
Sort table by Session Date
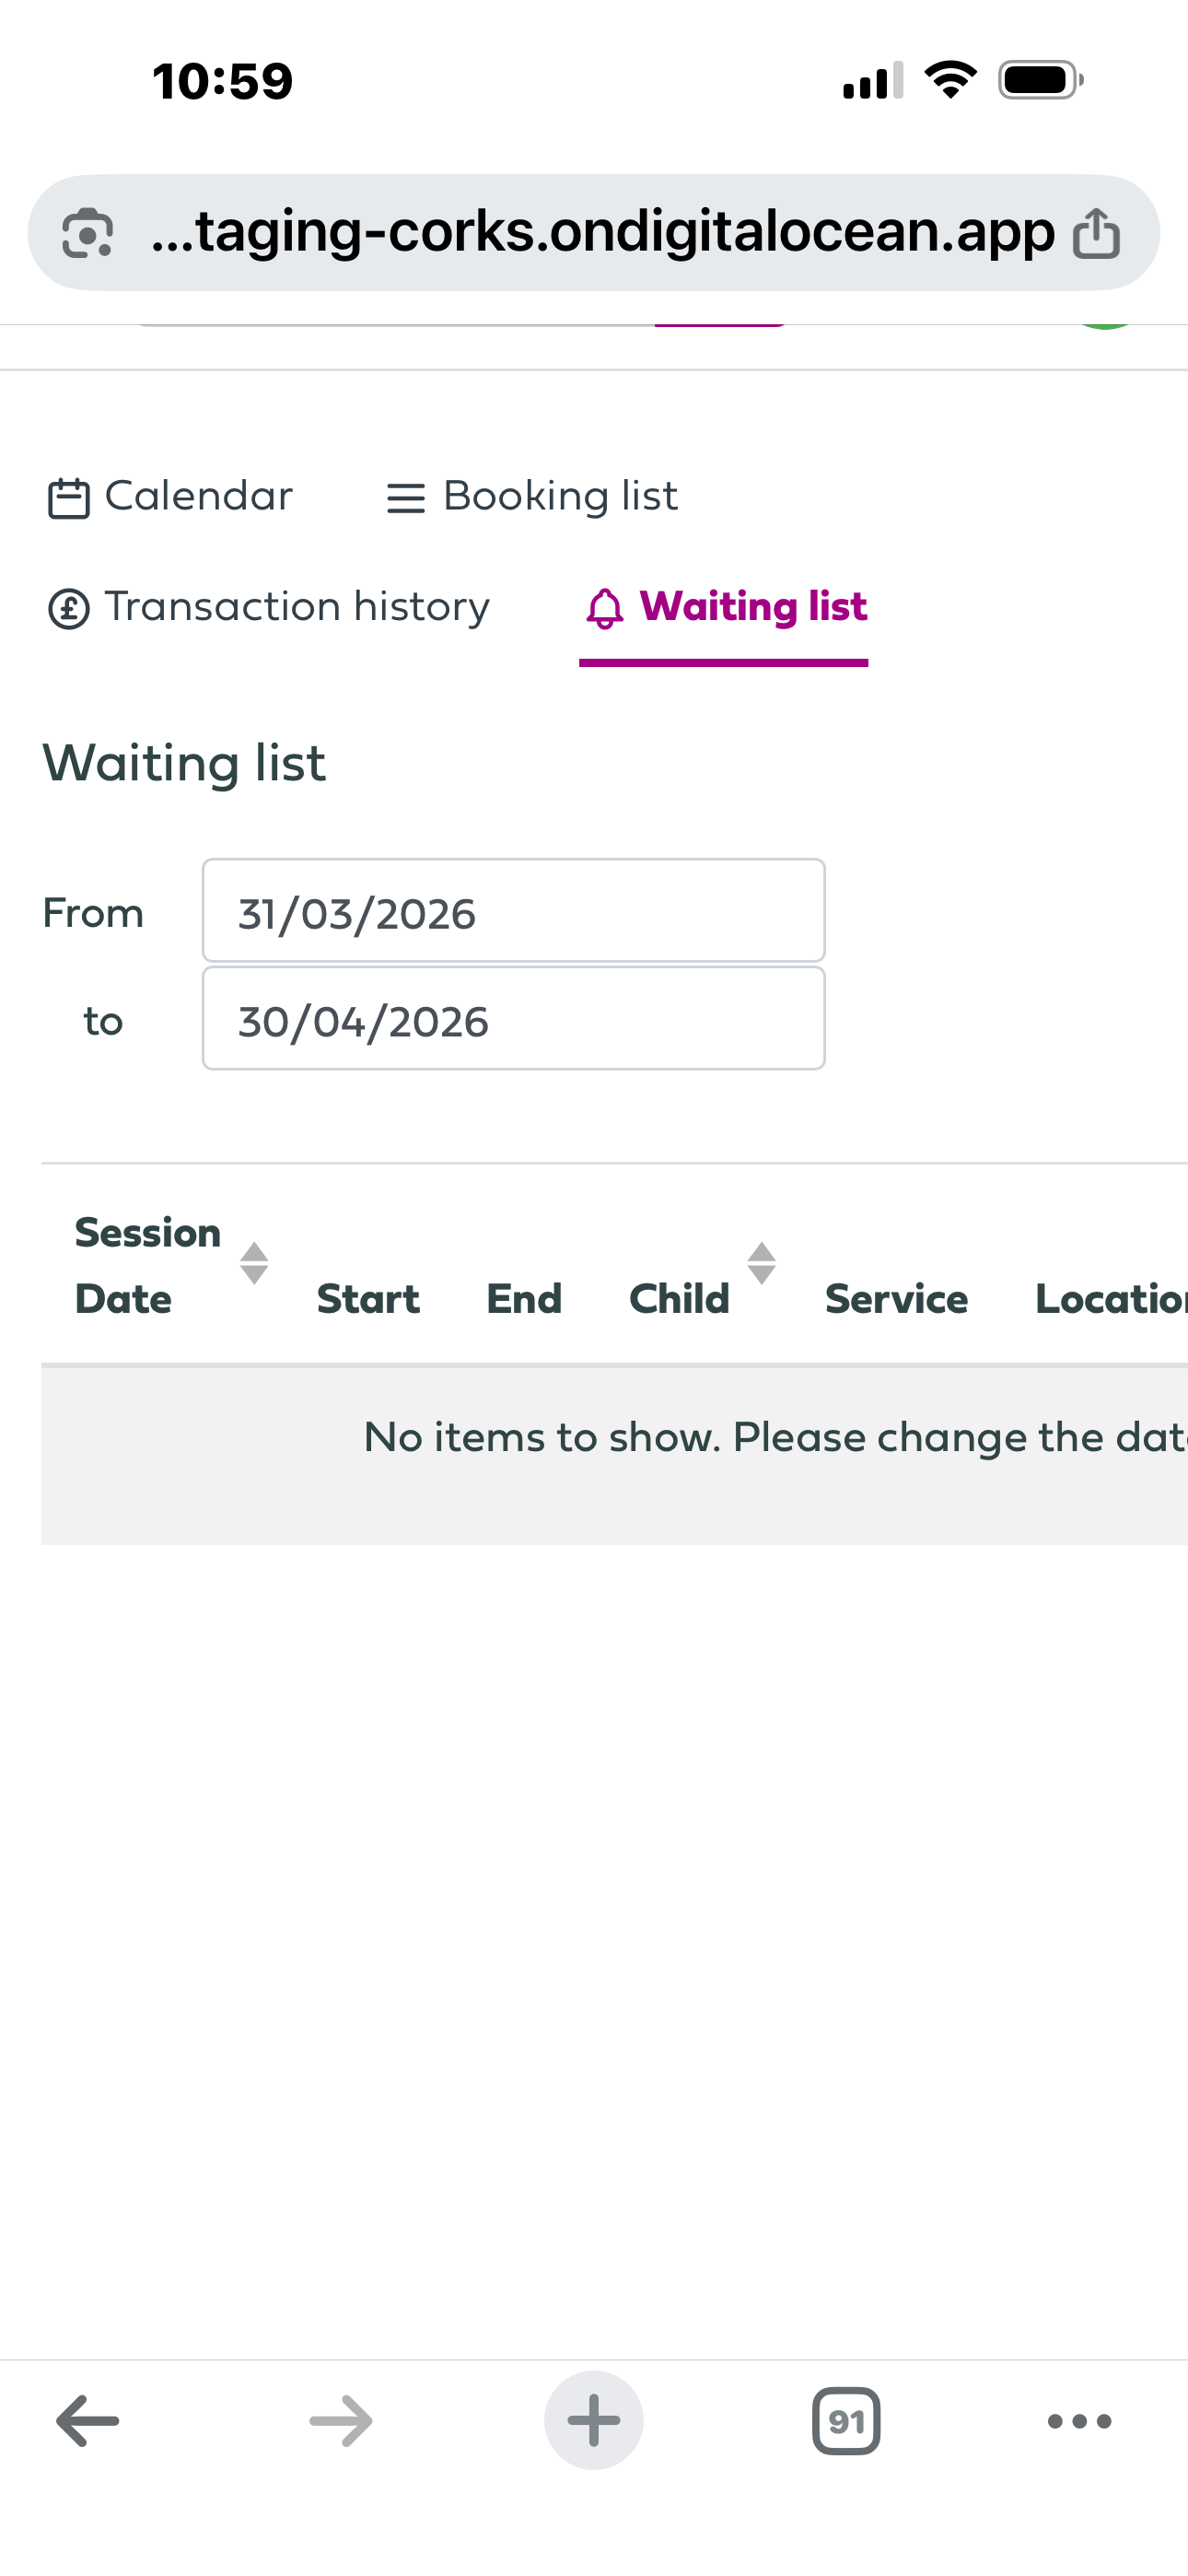point(254,1263)
